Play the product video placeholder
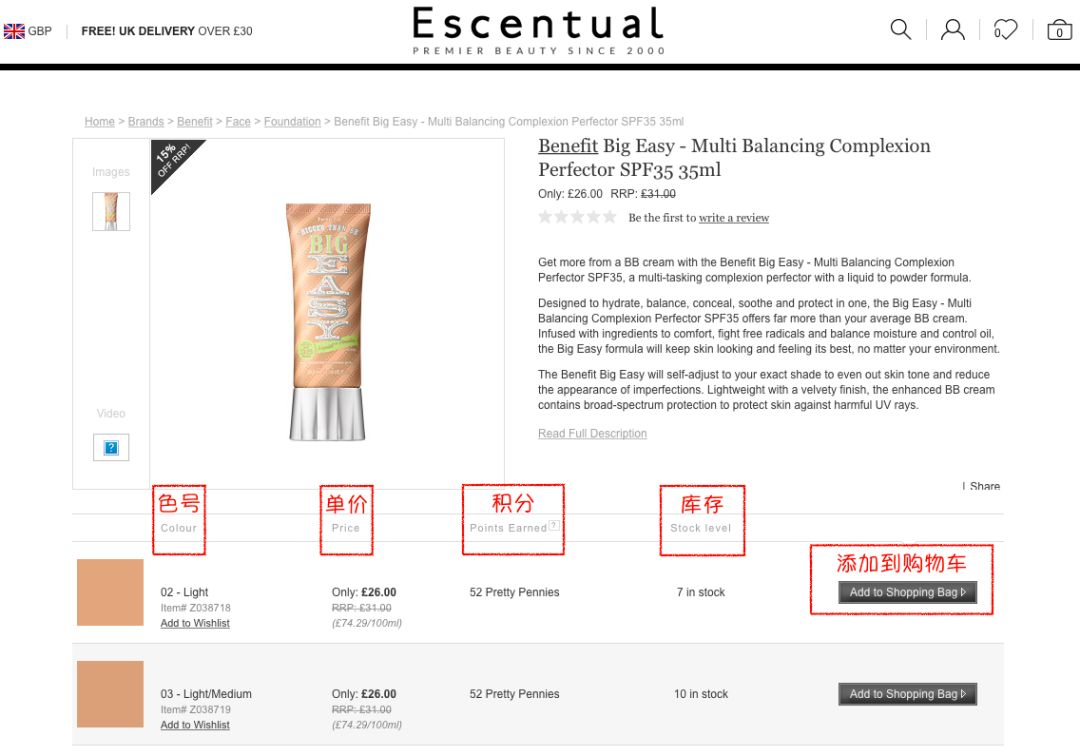 (x=111, y=447)
